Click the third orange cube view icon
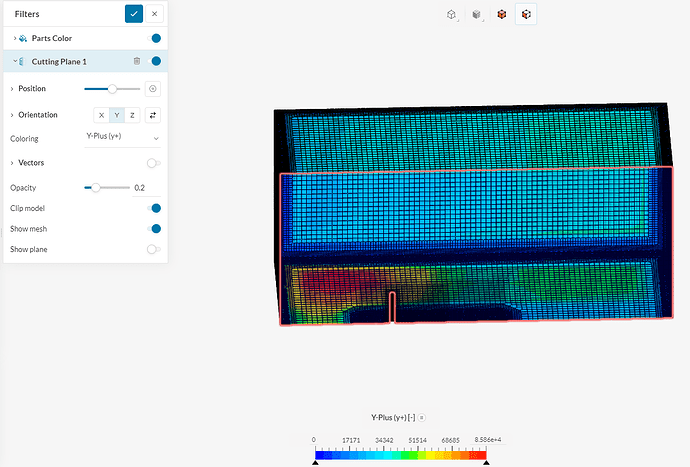 pyautogui.click(x=502, y=14)
